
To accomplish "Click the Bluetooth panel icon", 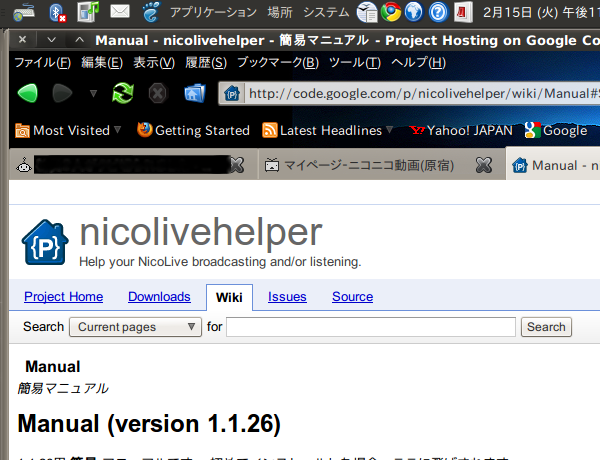I will pos(57,12).
